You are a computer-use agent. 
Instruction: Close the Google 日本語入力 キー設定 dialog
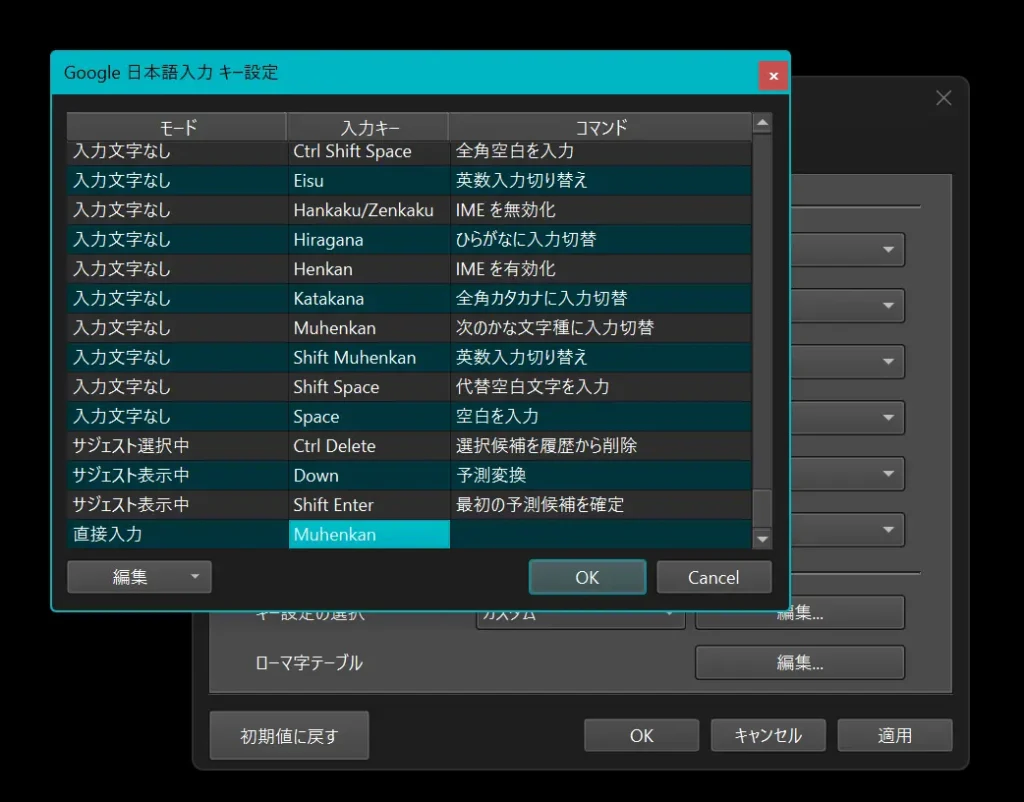click(773, 76)
